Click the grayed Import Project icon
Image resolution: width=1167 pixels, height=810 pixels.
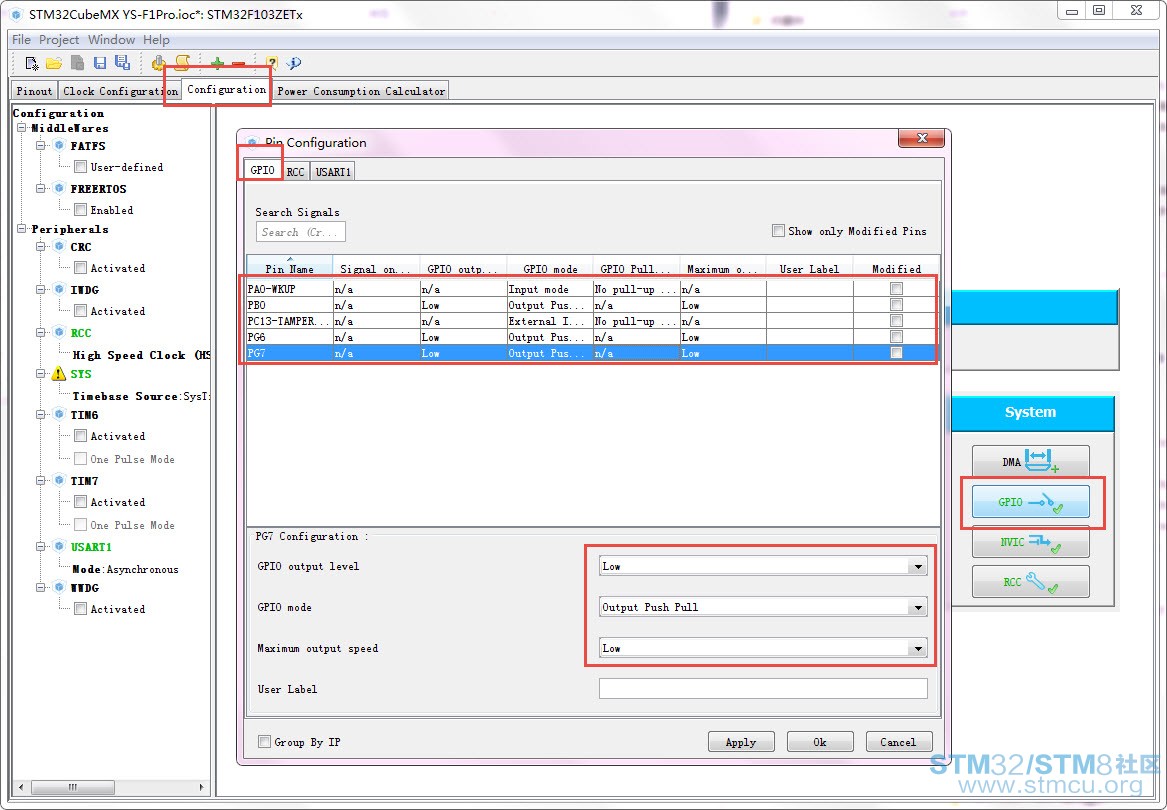point(77,63)
